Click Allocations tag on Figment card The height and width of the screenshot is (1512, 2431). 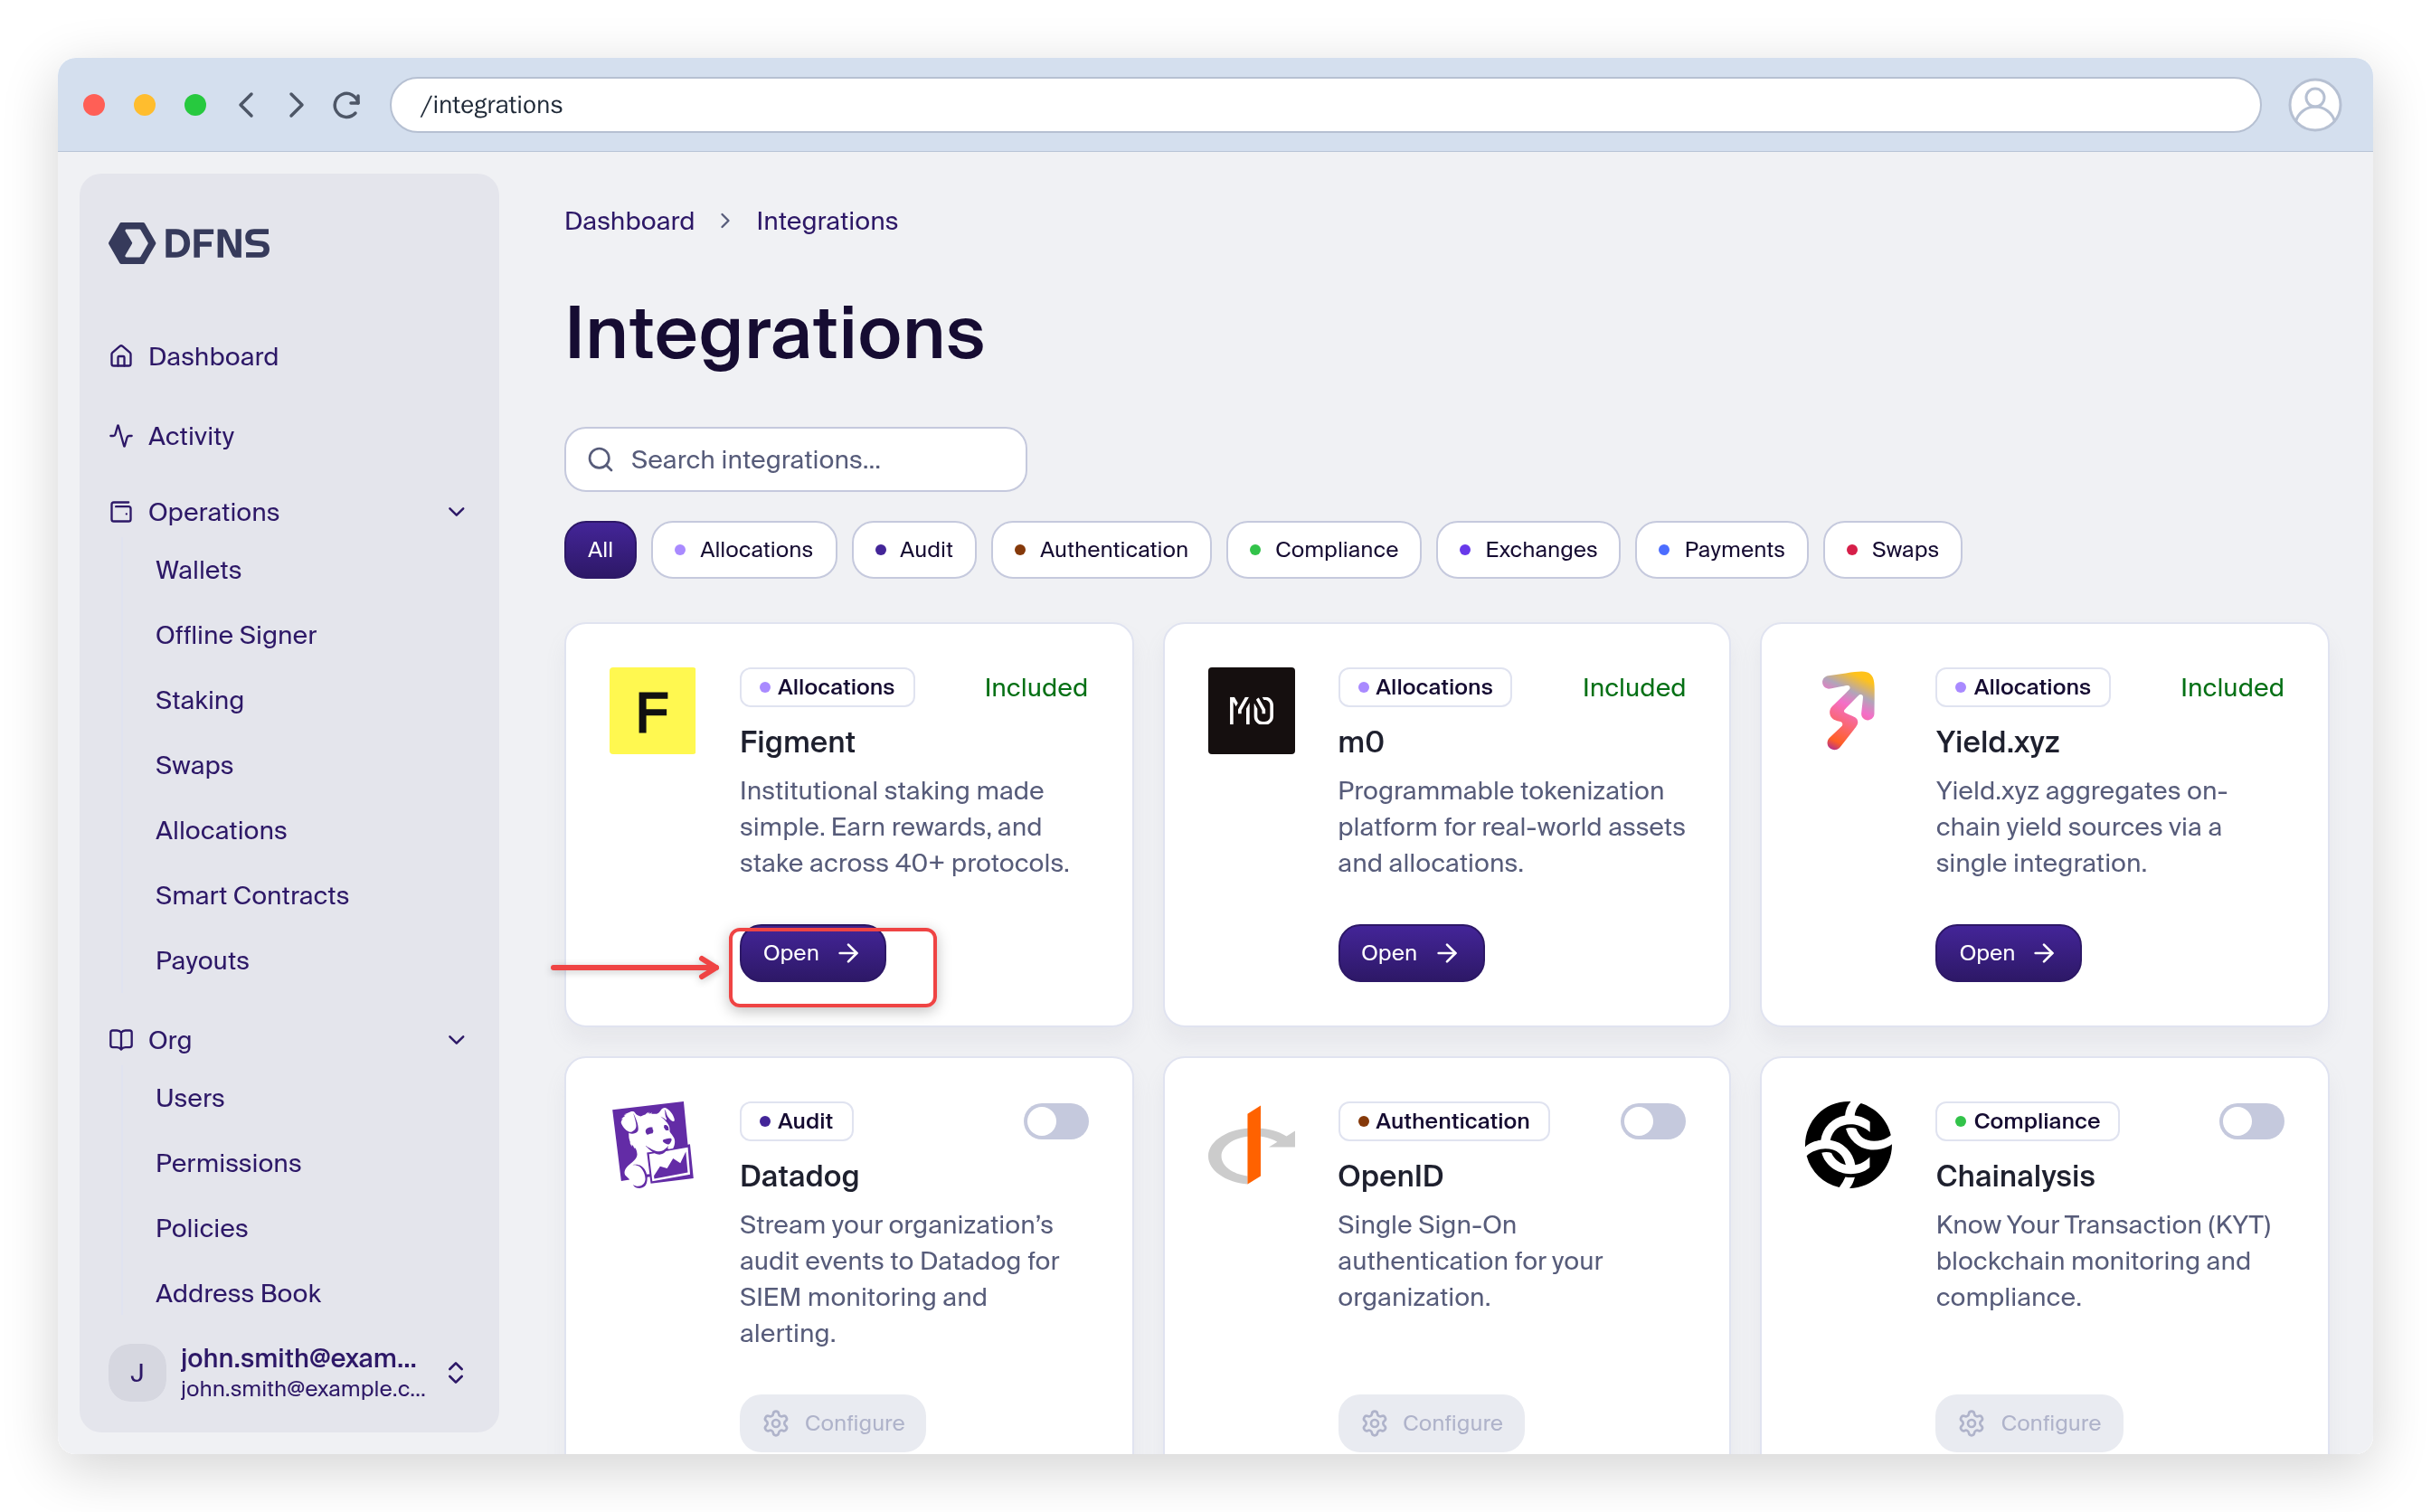click(826, 687)
